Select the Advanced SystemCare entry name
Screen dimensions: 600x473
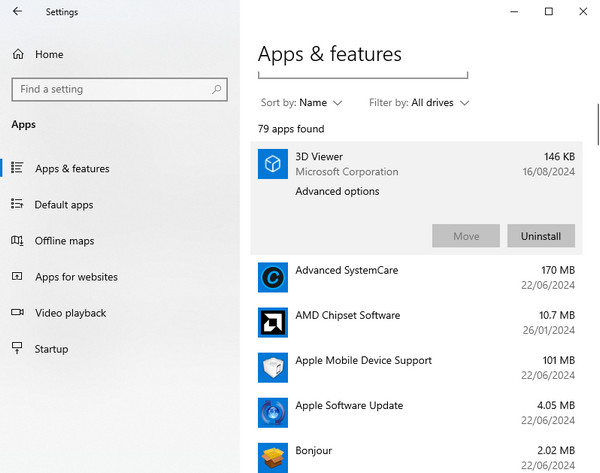tap(347, 270)
